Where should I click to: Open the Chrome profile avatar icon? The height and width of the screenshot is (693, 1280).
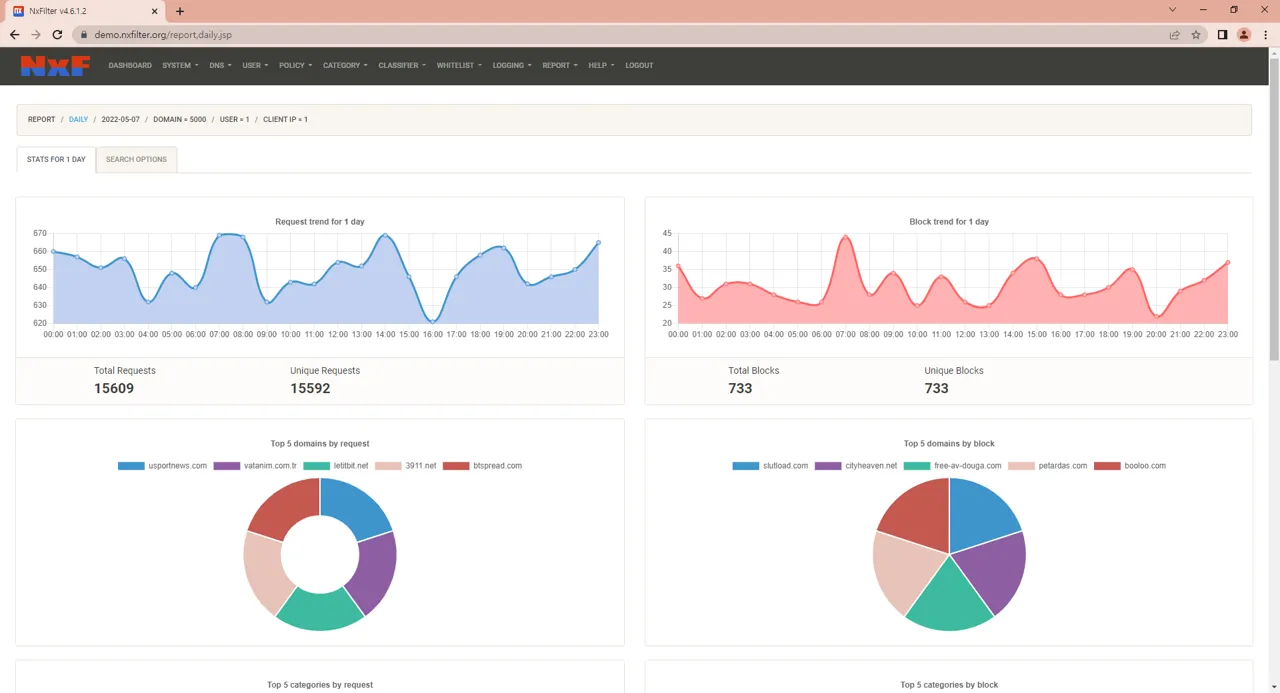1244,35
